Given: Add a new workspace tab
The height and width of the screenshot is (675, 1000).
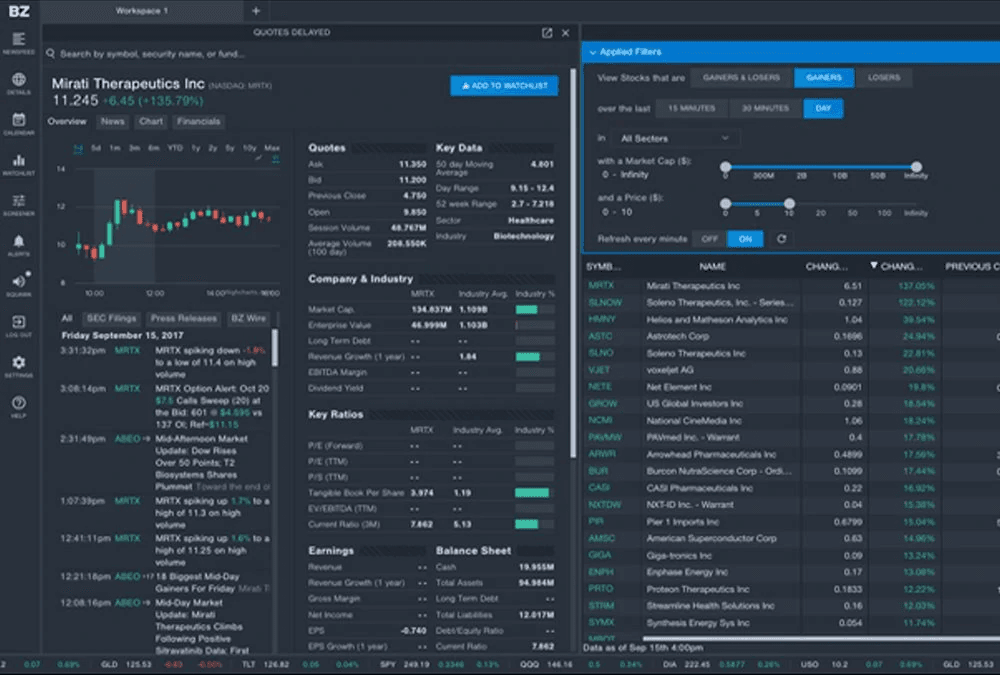Looking at the screenshot, I should 256,11.
